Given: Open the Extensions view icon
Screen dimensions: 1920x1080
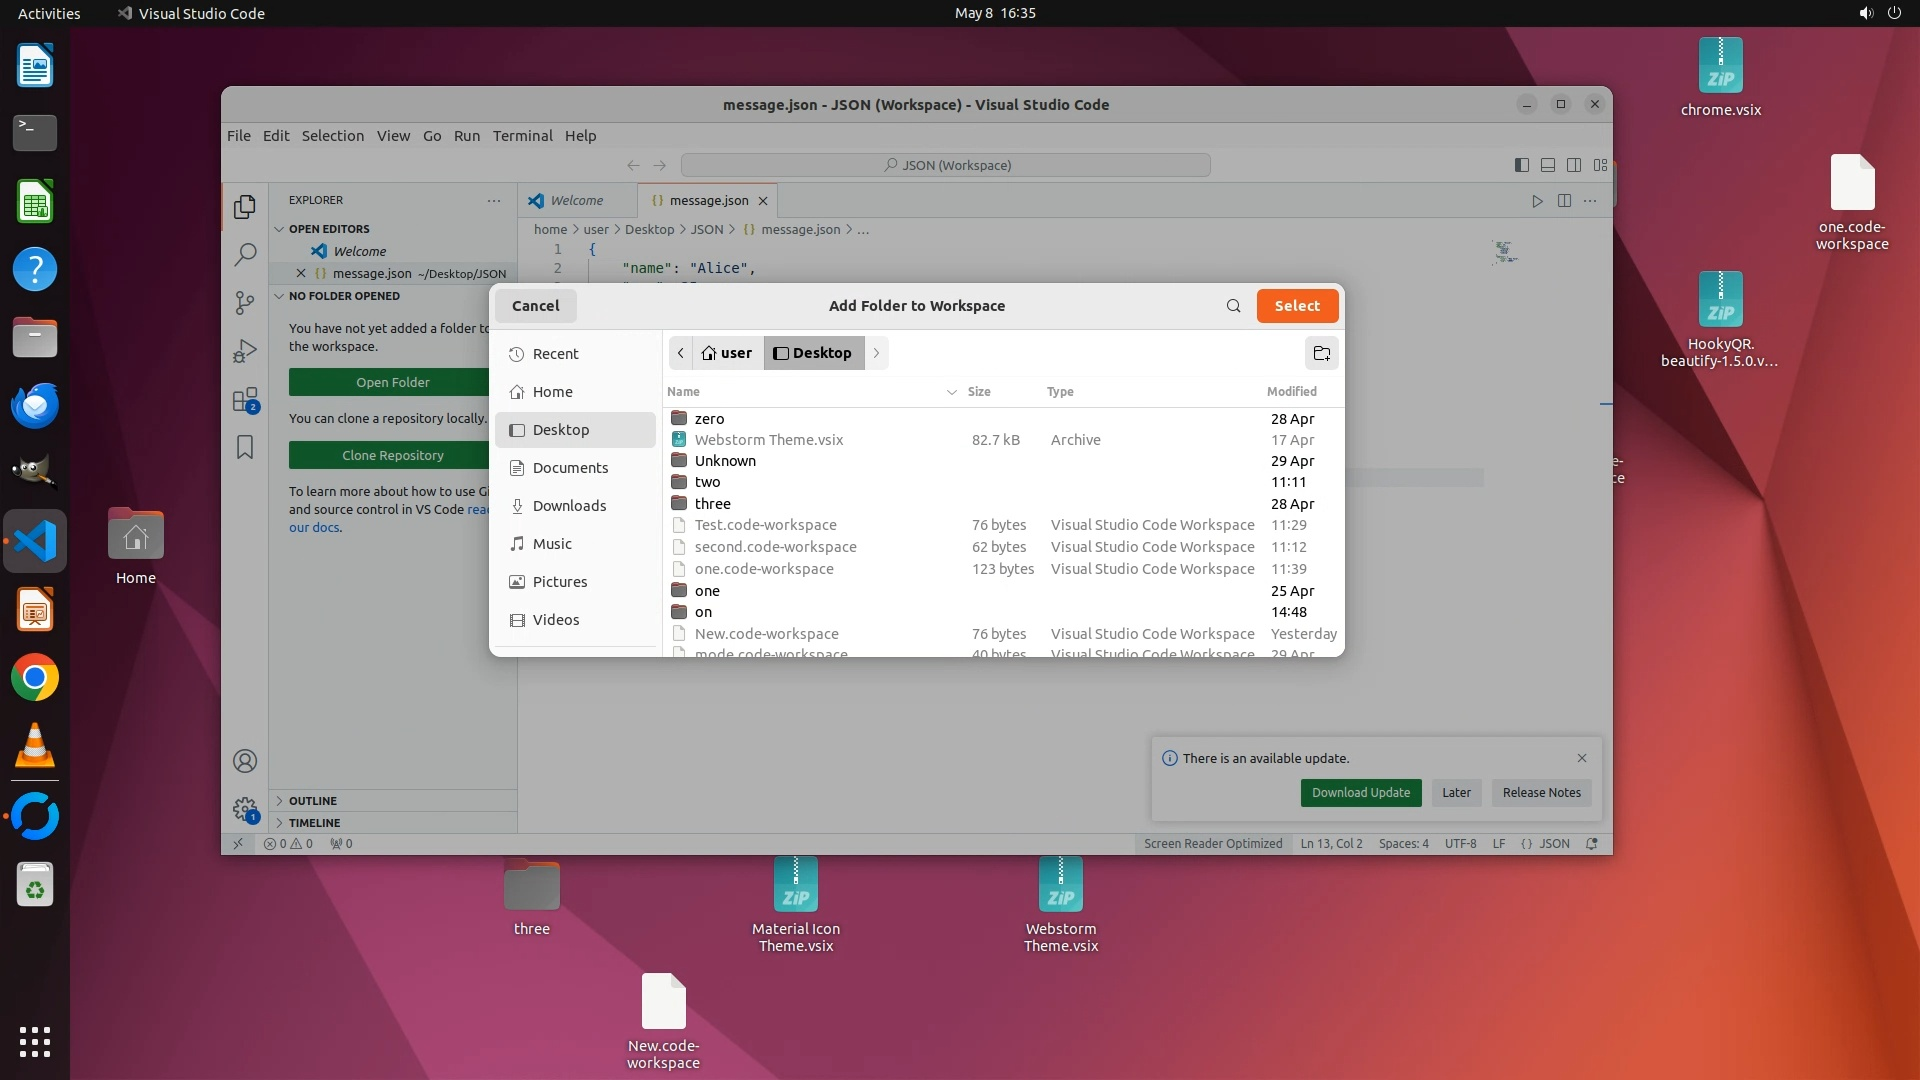Looking at the screenshot, I should (245, 400).
